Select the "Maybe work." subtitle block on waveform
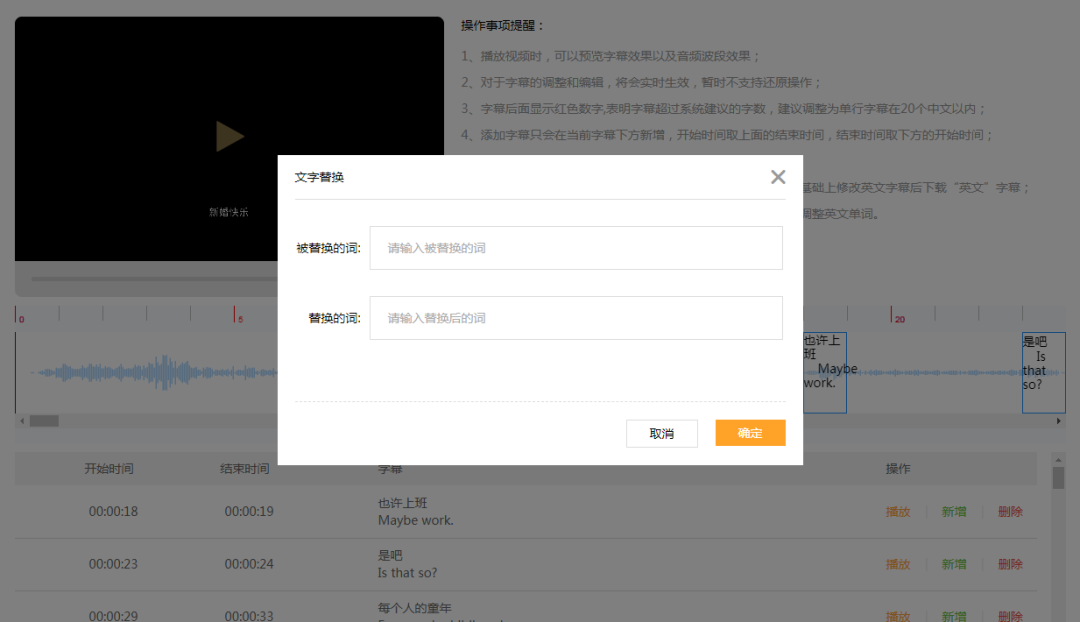The width and height of the screenshot is (1080, 622). (x=825, y=373)
